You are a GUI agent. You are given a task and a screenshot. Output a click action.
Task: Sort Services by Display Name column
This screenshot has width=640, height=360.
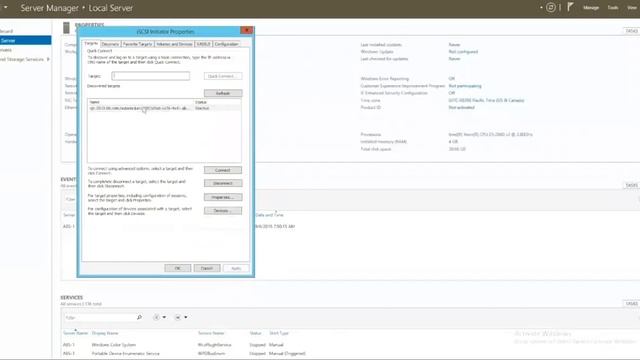click(105, 333)
